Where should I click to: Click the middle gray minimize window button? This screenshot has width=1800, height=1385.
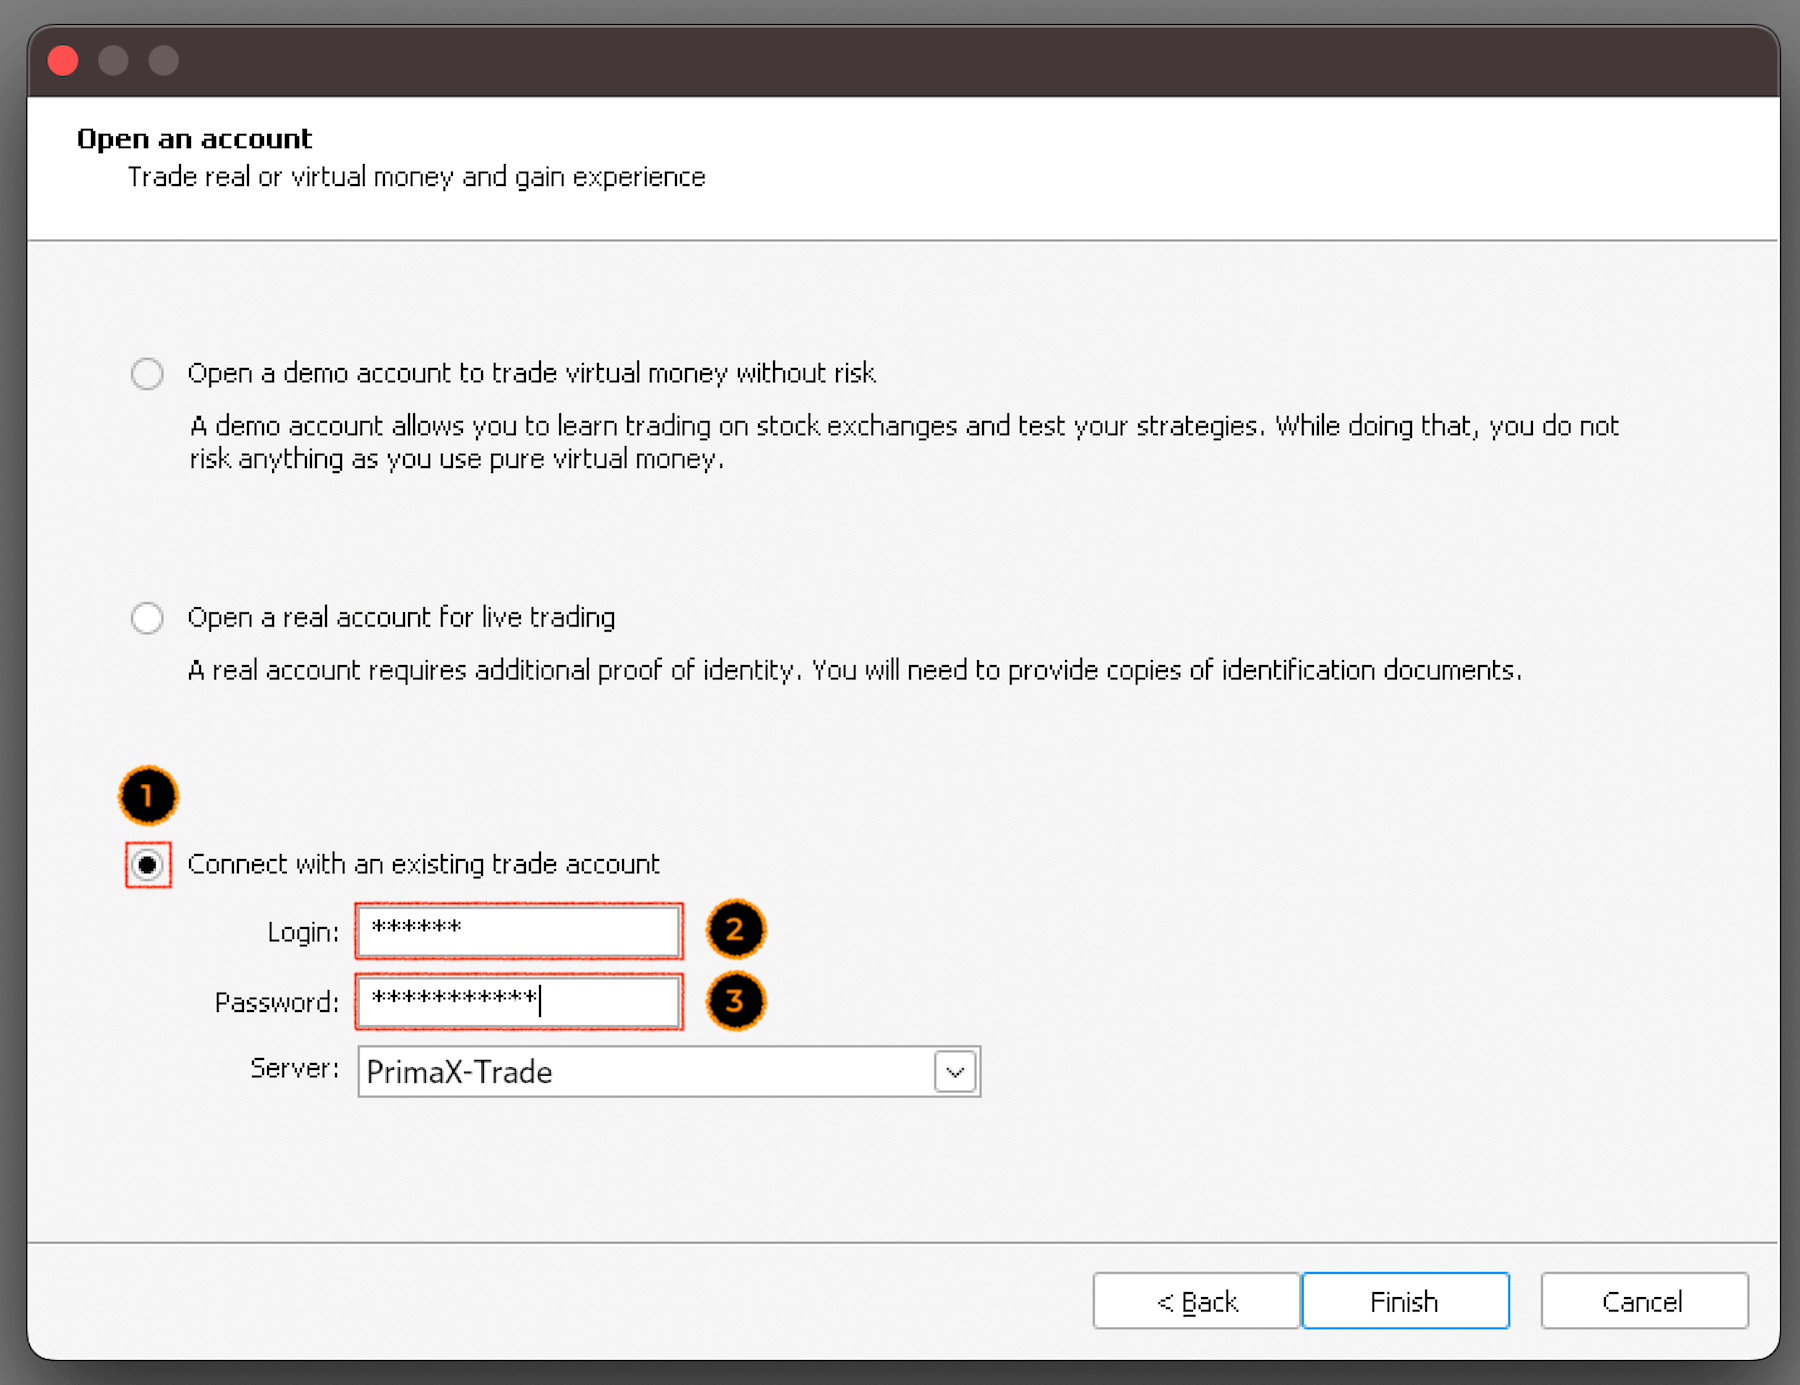(x=113, y=61)
